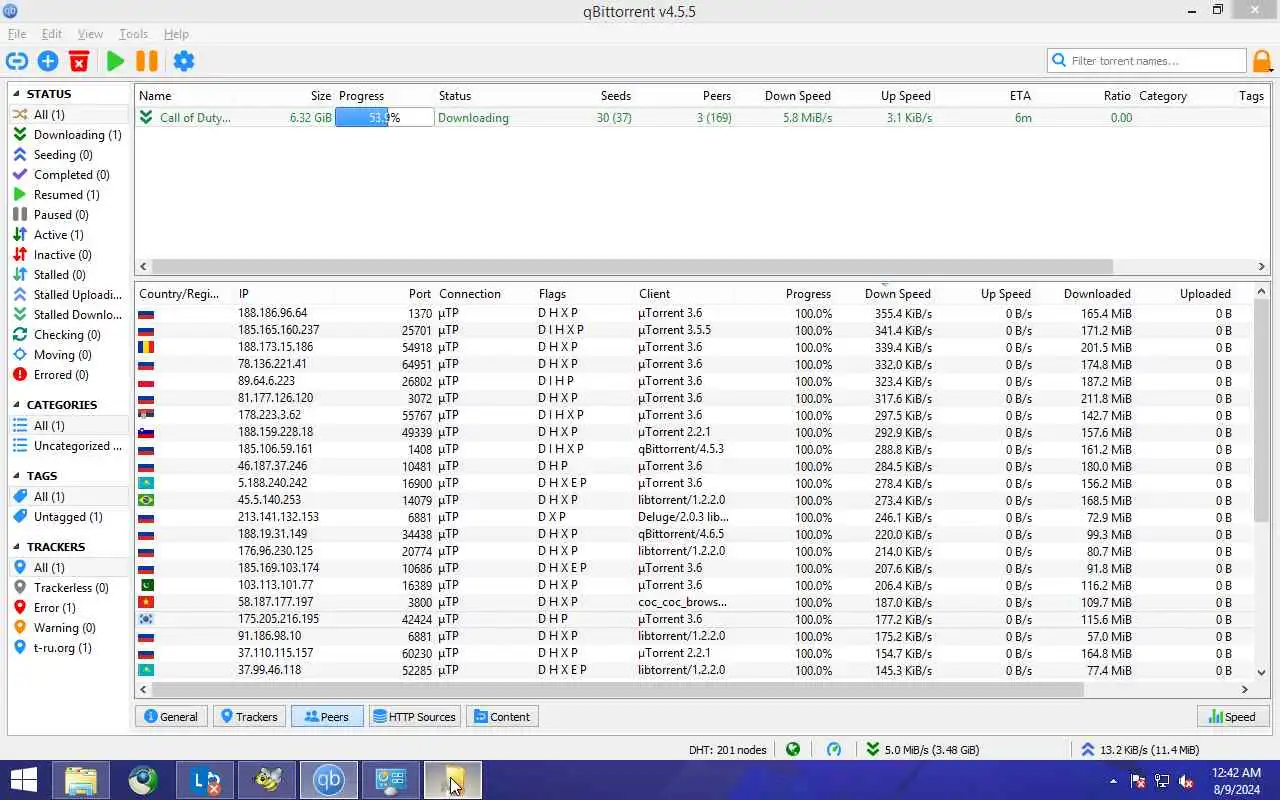
Task: Select the Resumed (1) status filter
Action: [x=69, y=195]
